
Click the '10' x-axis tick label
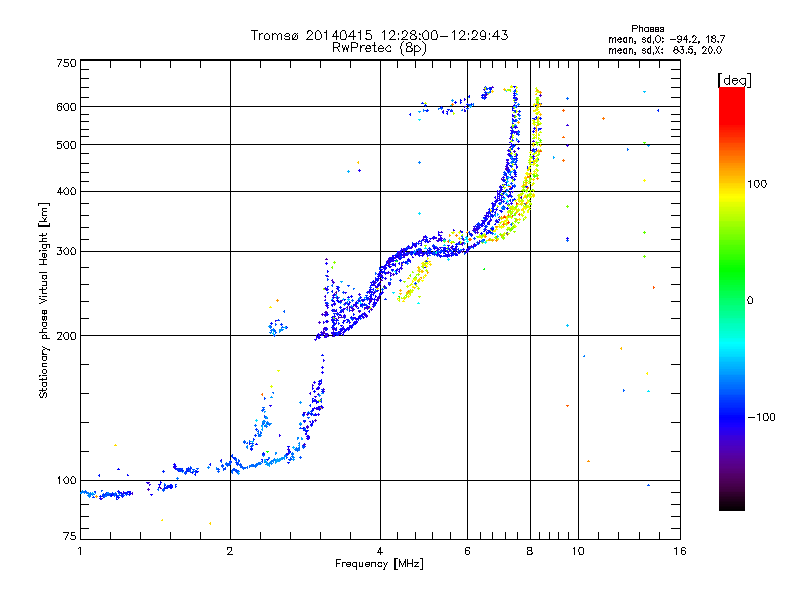click(x=578, y=551)
